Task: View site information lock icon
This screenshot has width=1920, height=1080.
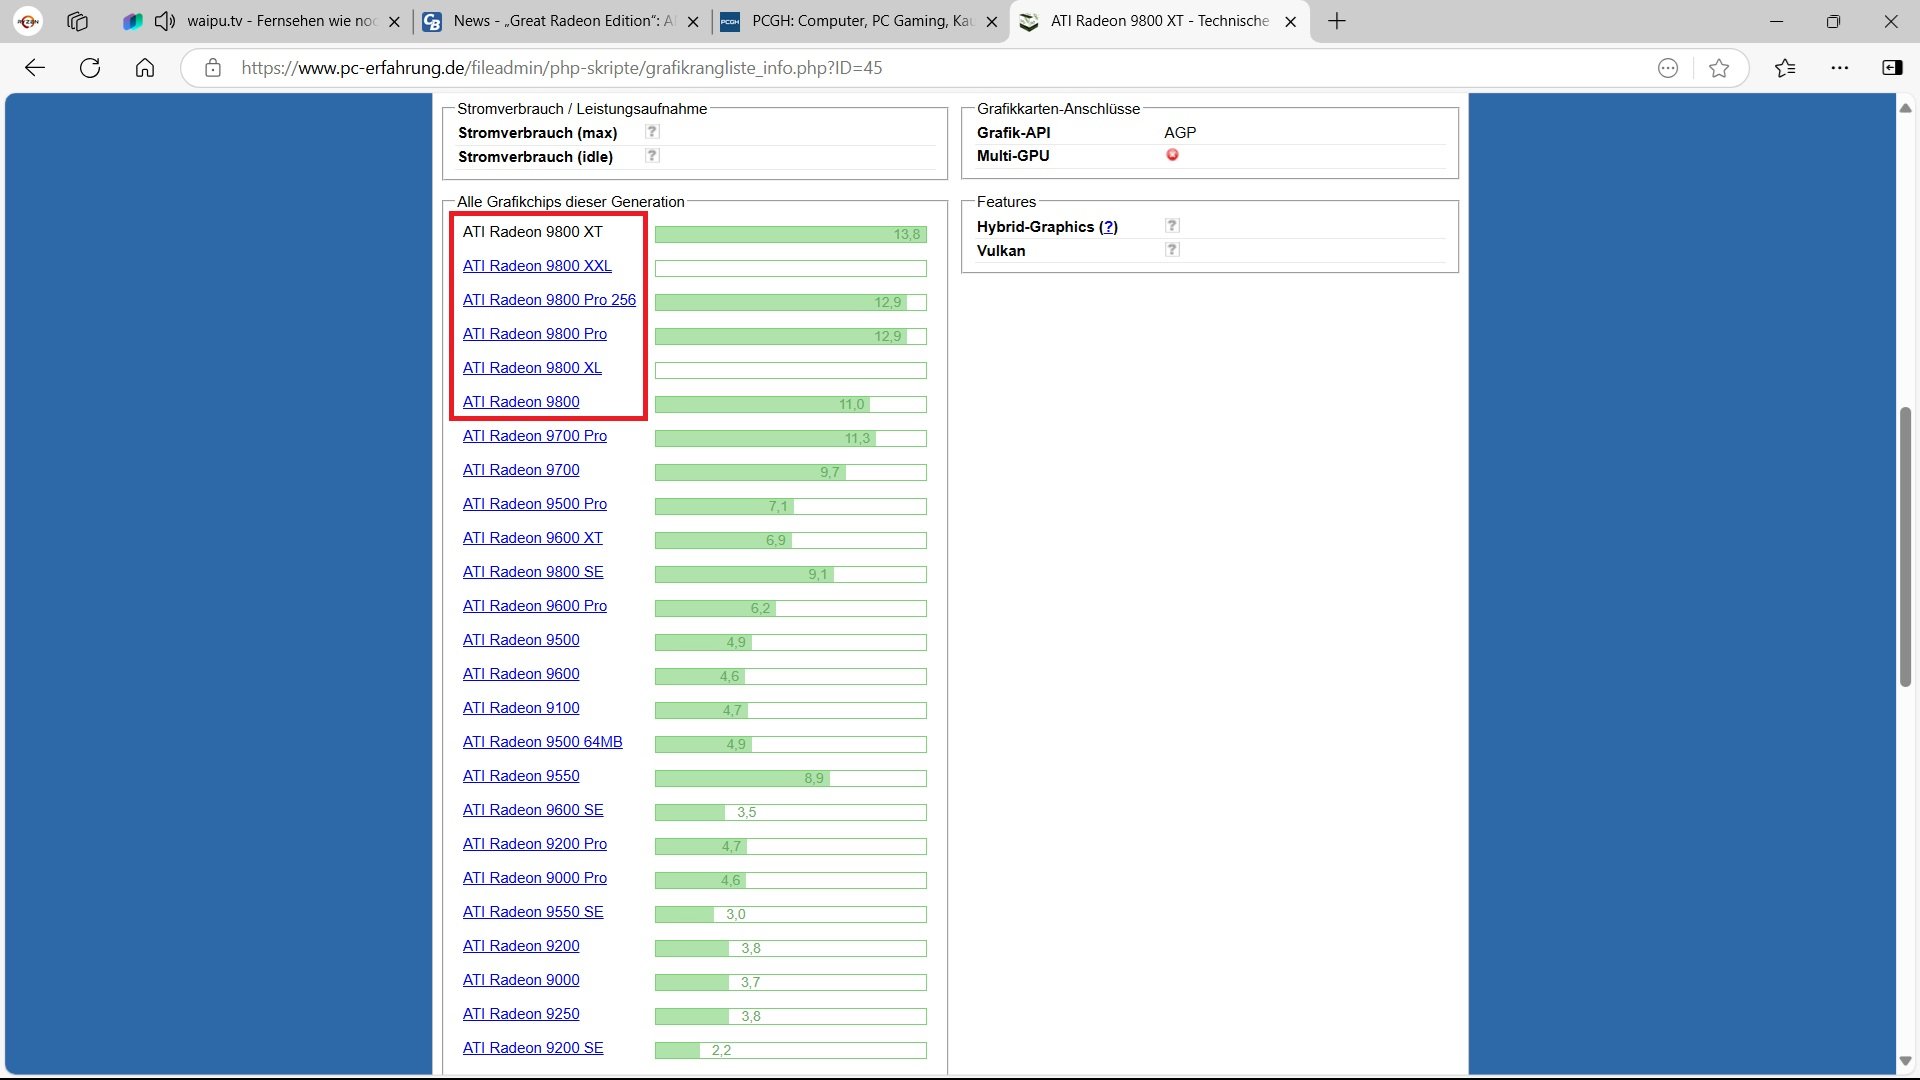Action: [212, 68]
